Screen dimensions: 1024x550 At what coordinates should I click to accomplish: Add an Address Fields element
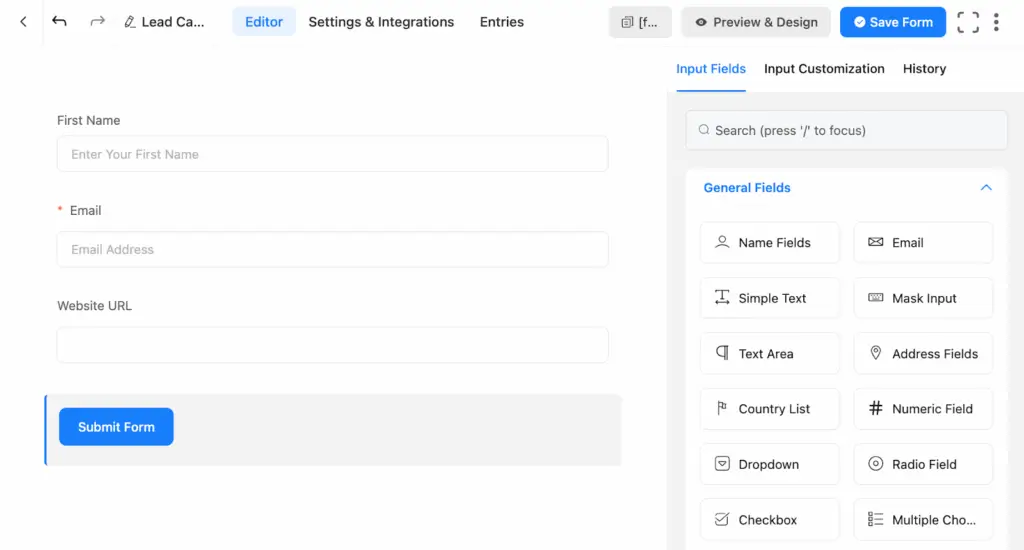[x=923, y=353]
